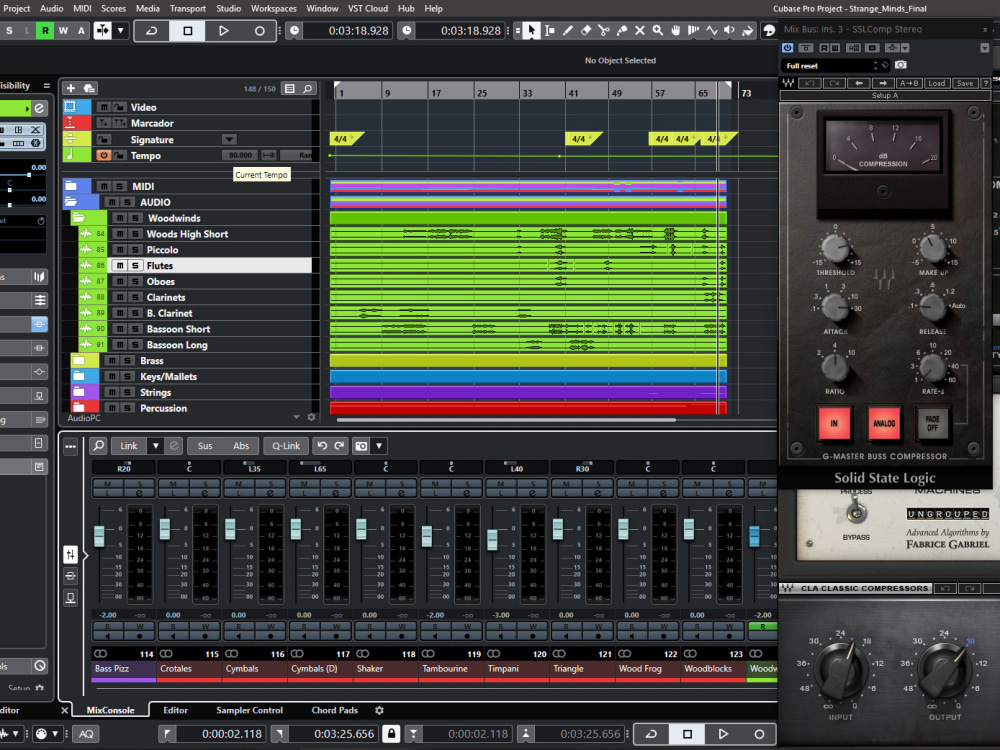Image resolution: width=1000 pixels, height=750 pixels.
Task: Expand the Percussion folder track
Action: point(78,408)
